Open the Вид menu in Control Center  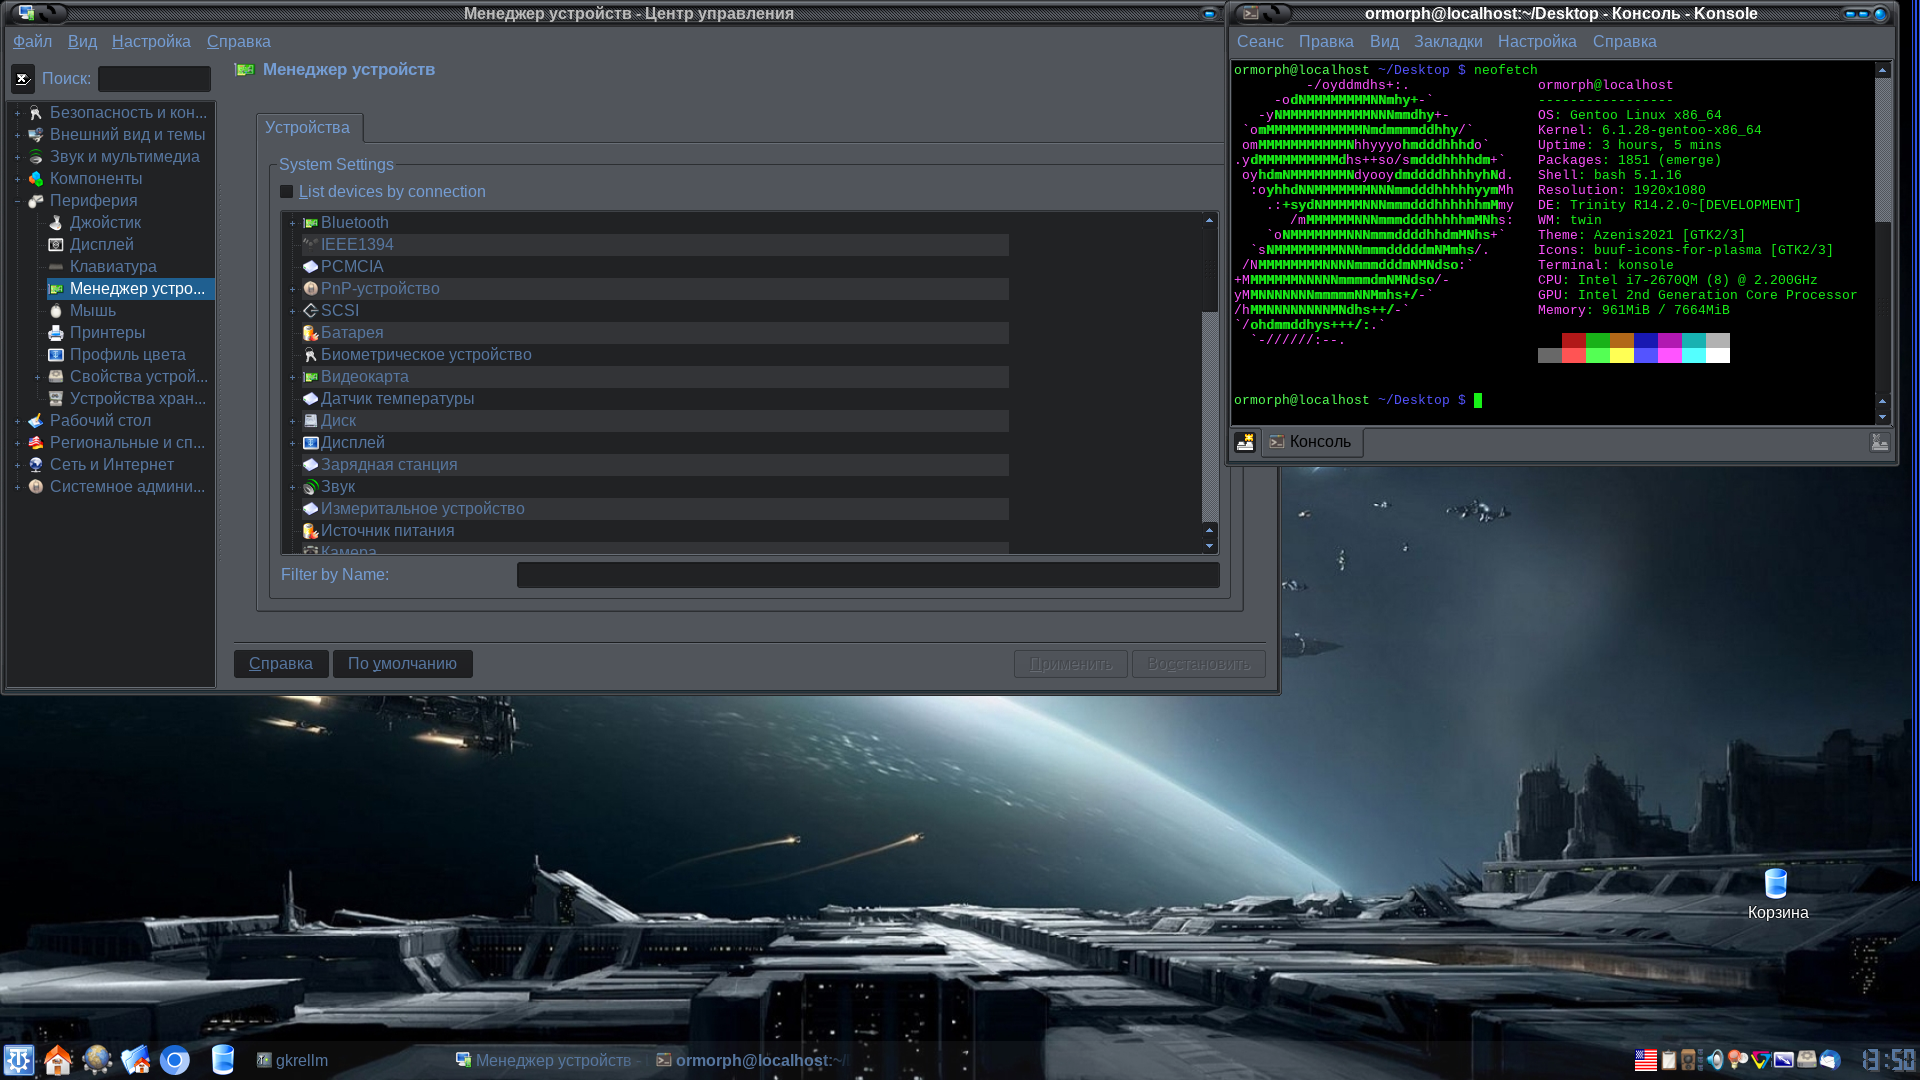coord(82,41)
